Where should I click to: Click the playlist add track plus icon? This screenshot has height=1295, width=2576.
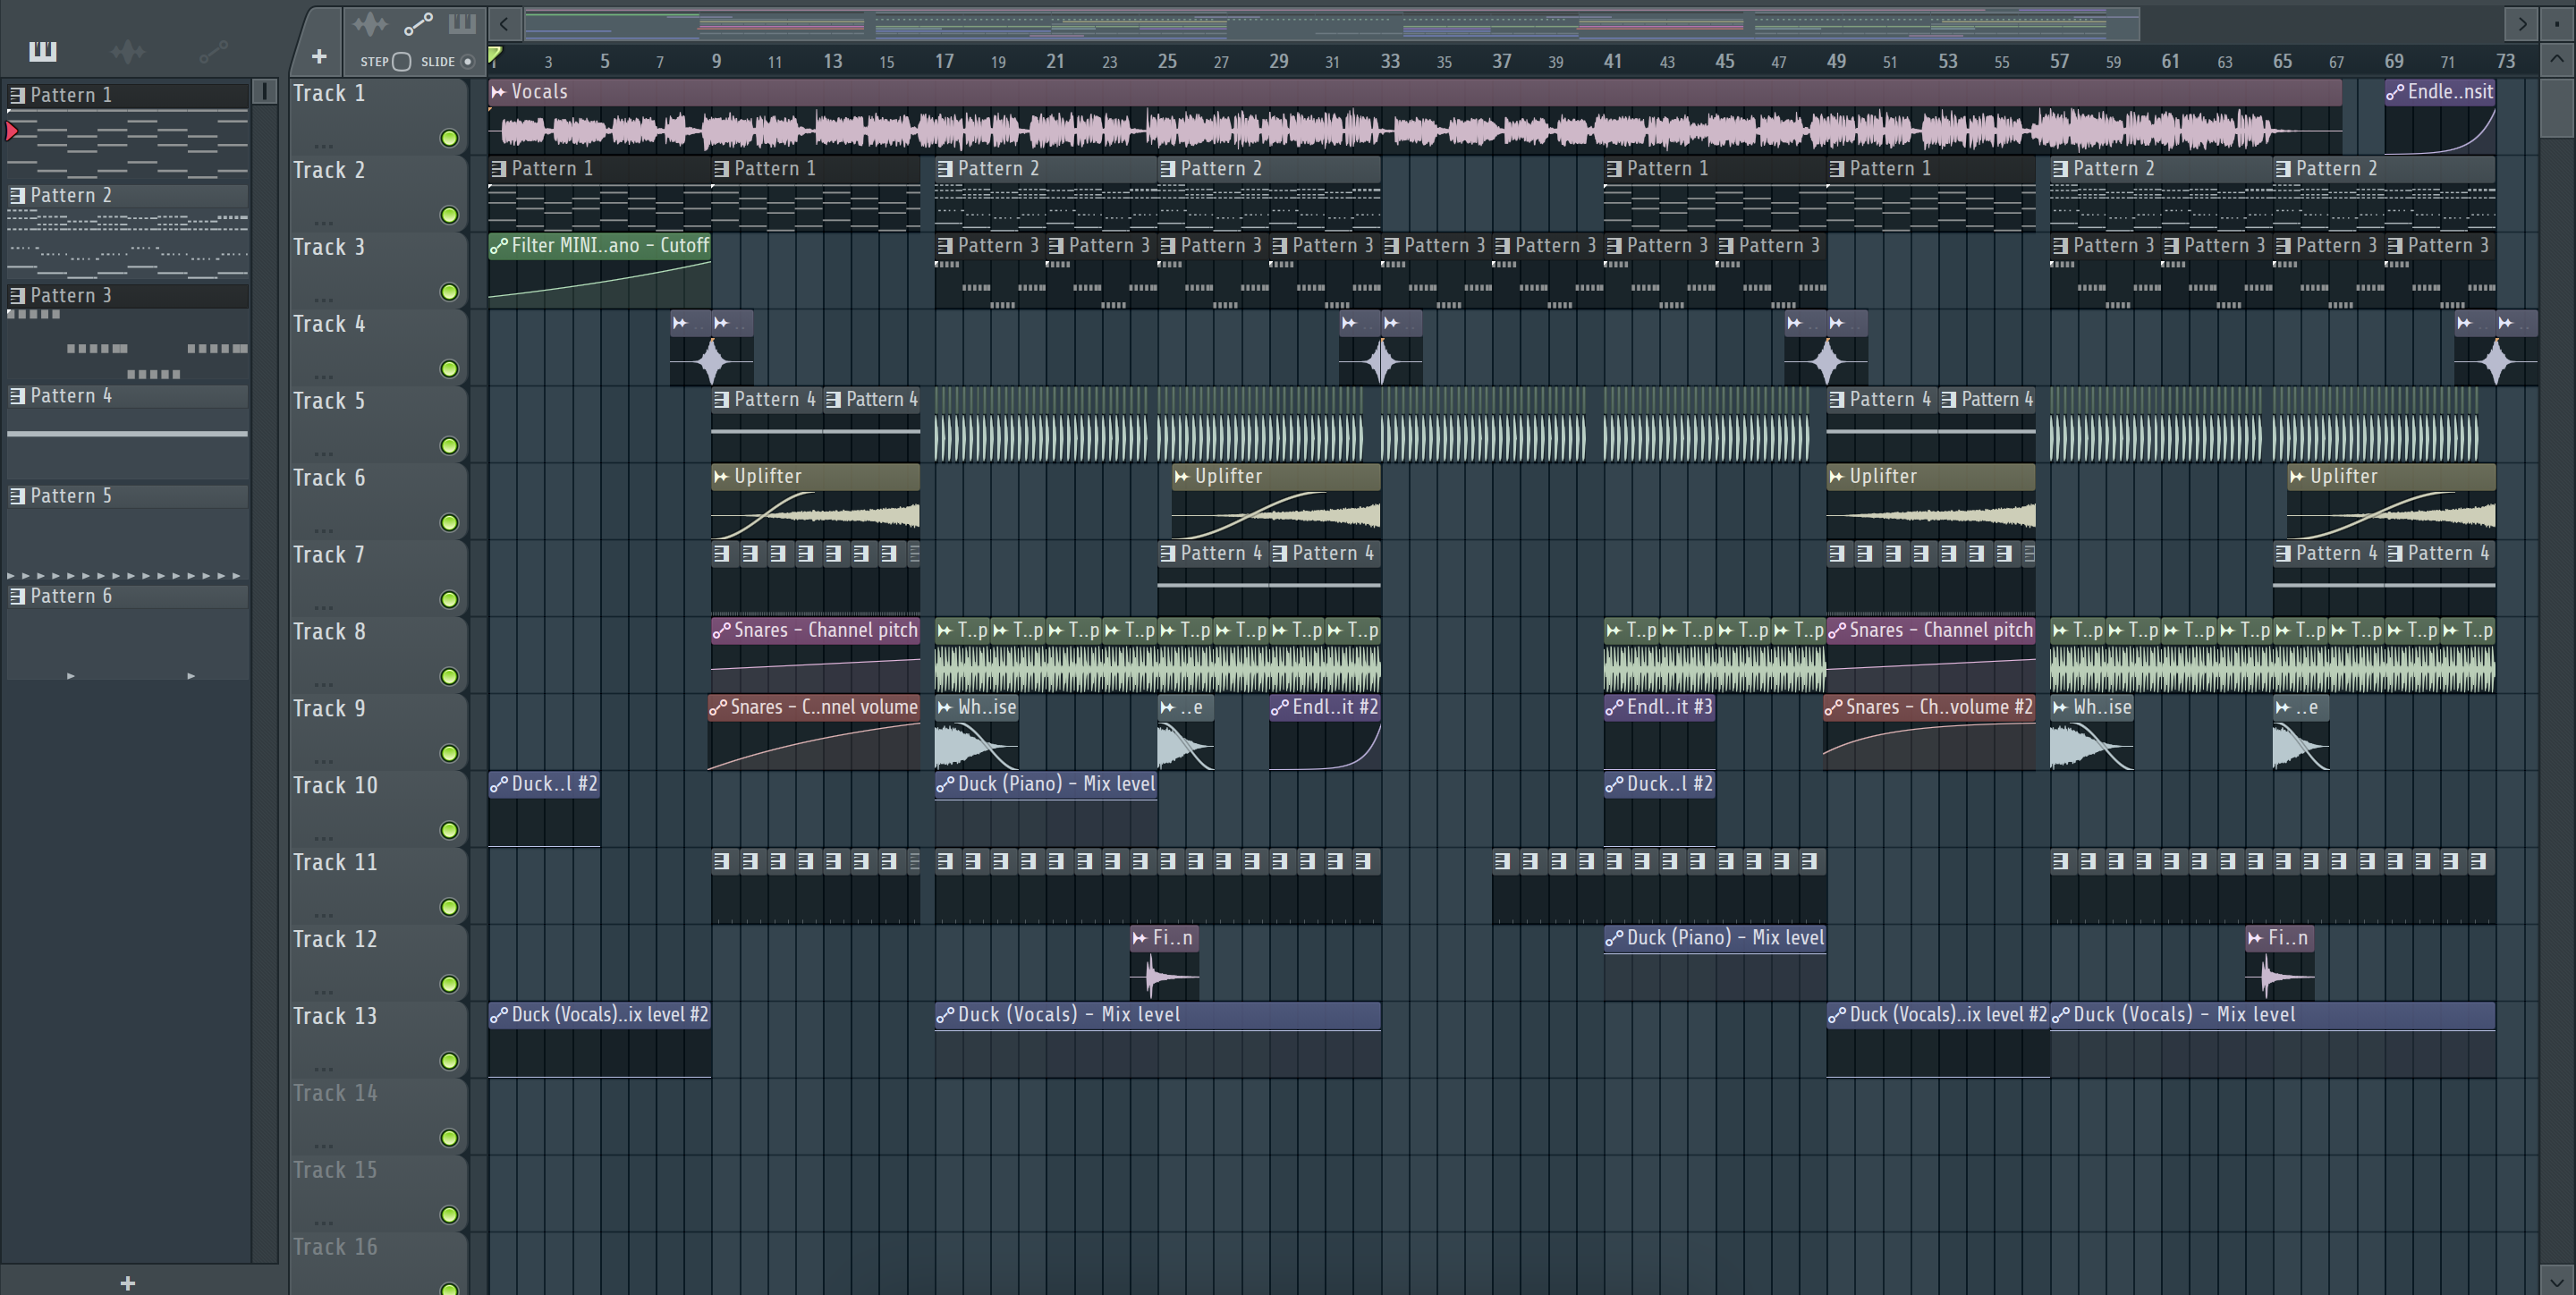319,57
